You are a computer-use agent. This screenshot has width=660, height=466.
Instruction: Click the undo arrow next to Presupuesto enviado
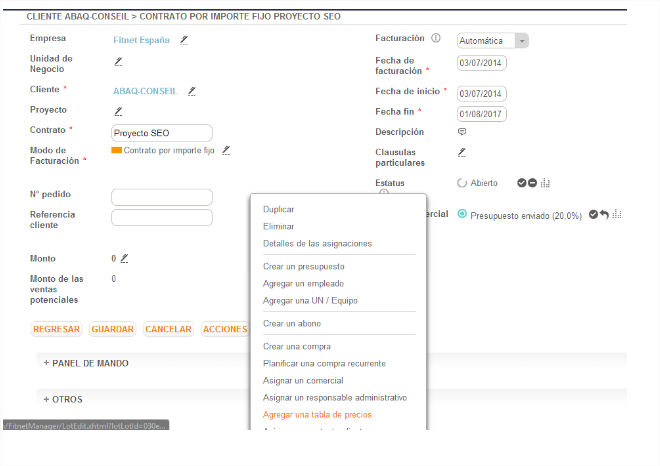604,214
